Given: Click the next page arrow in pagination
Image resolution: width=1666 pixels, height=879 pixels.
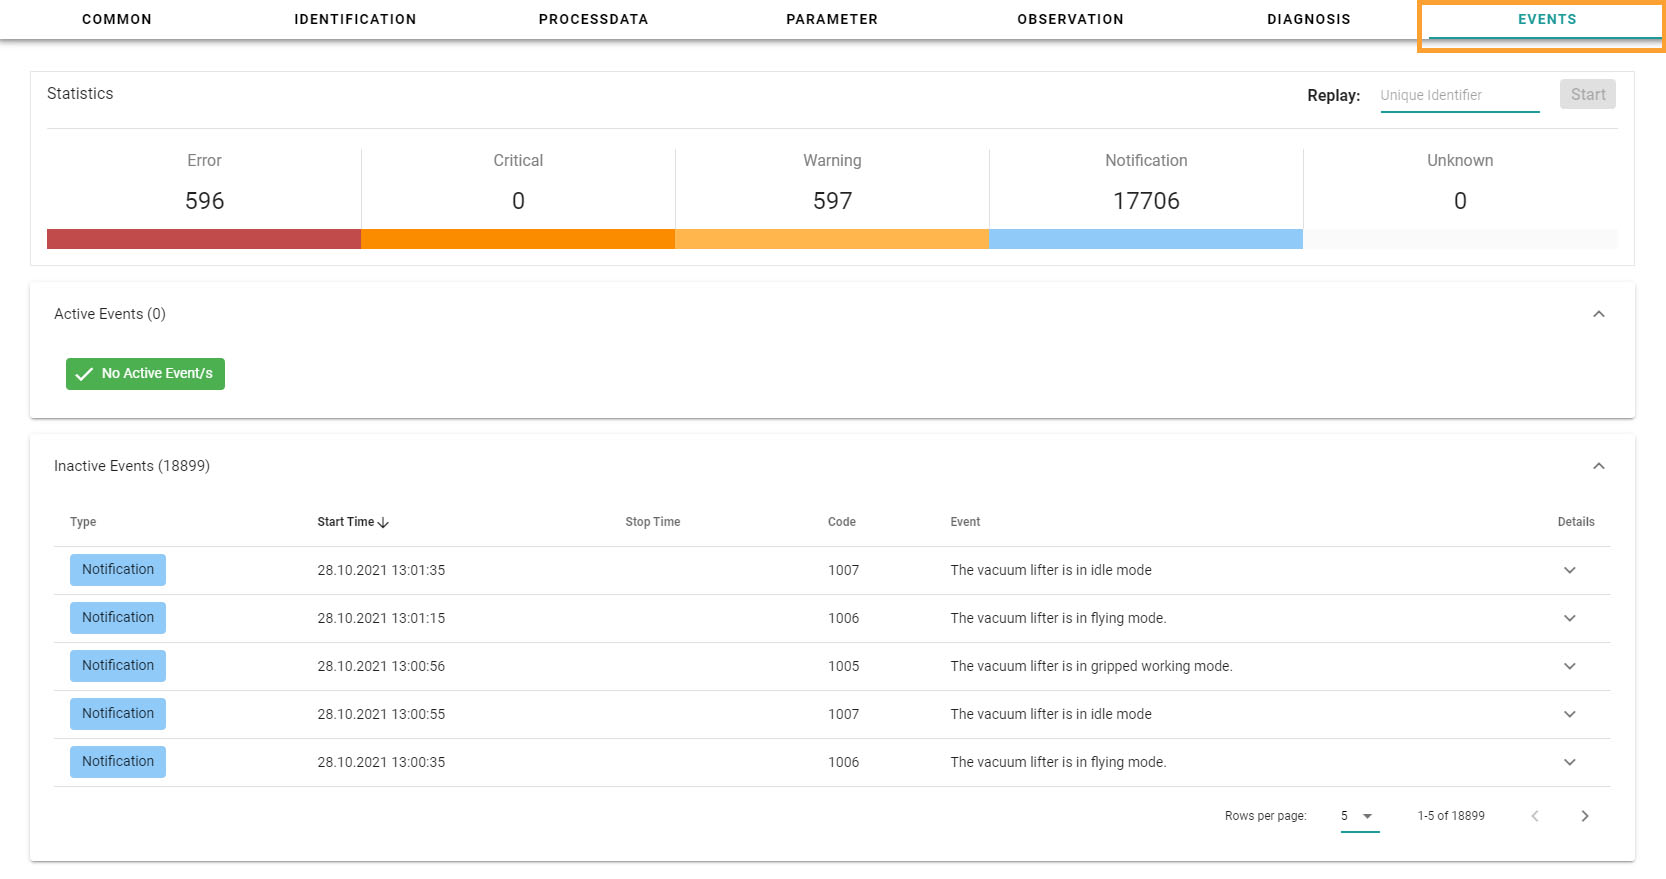Looking at the screenshot, I should point(1584,816).
